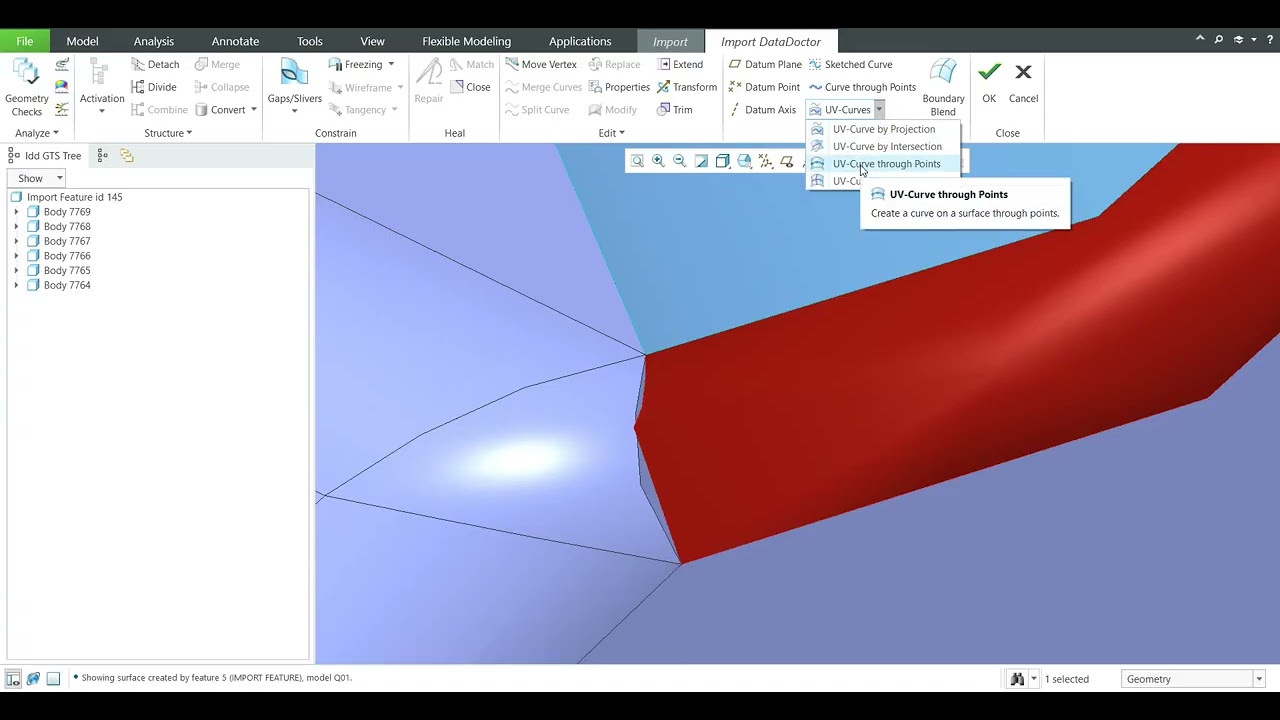Click the Zoom In viewport icon
1280x720 pixels.
tap(658, 161)
